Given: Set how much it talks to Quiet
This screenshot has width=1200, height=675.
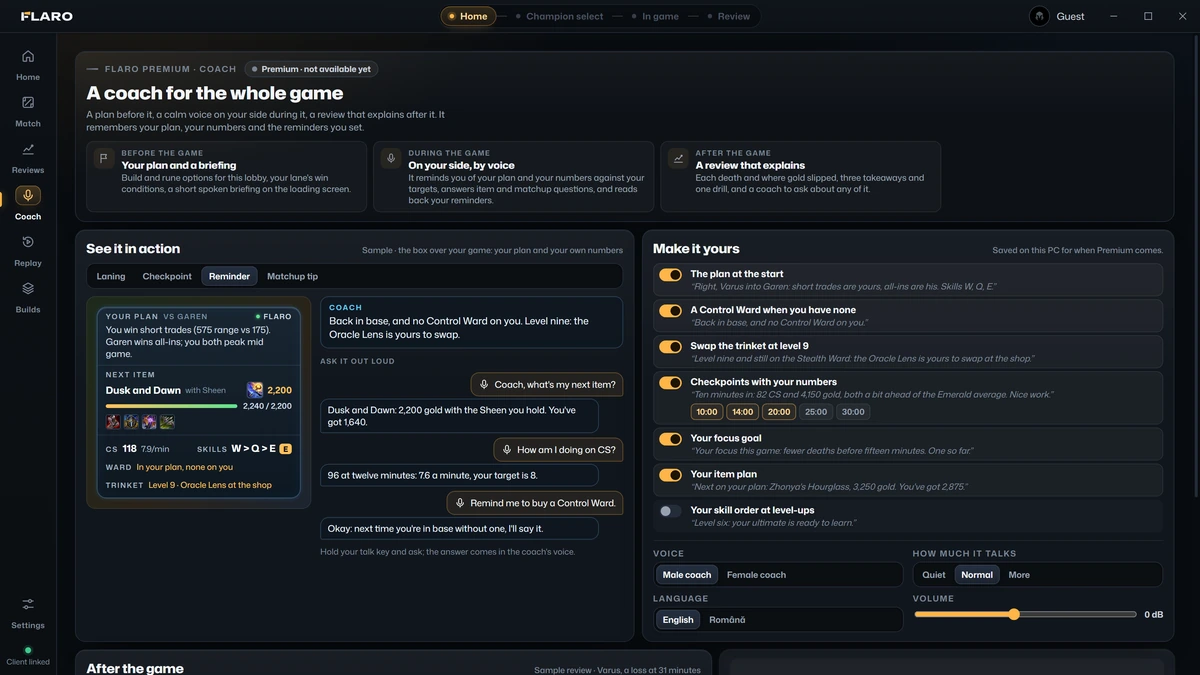Looking at the screenshot, I should pos(934,575).
